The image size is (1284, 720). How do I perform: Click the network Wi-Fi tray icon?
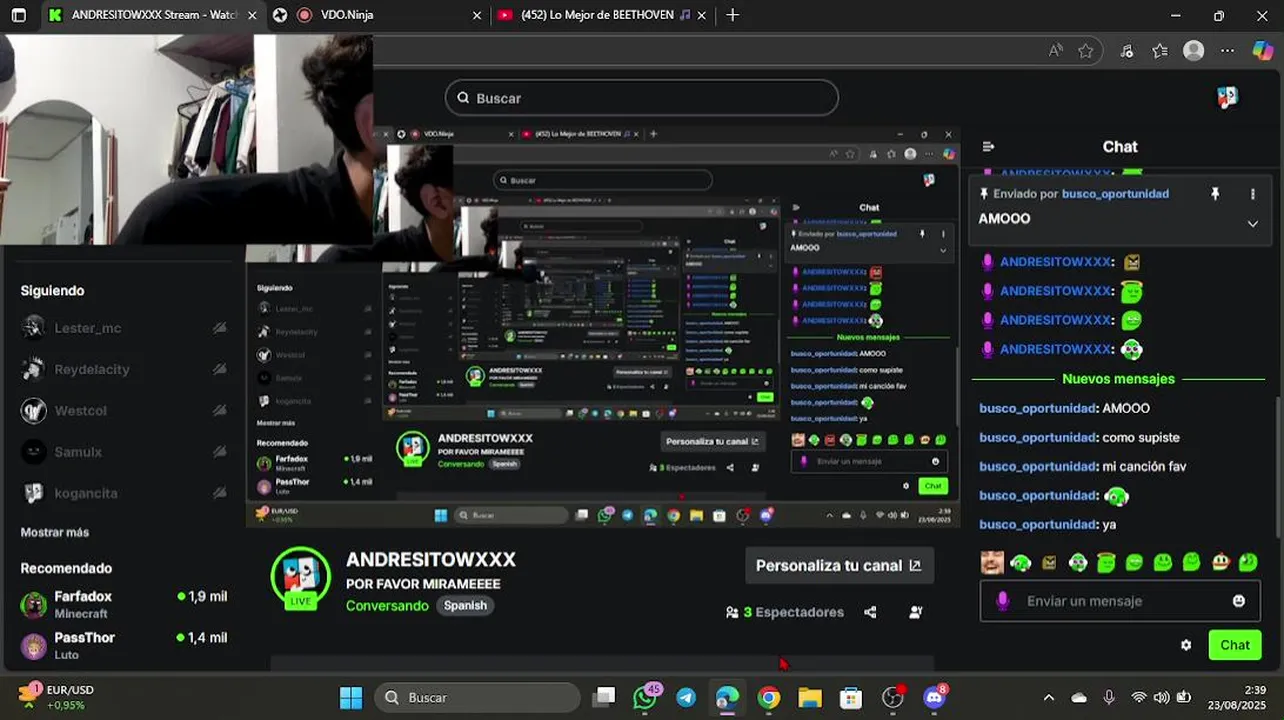pos(1138,697)
